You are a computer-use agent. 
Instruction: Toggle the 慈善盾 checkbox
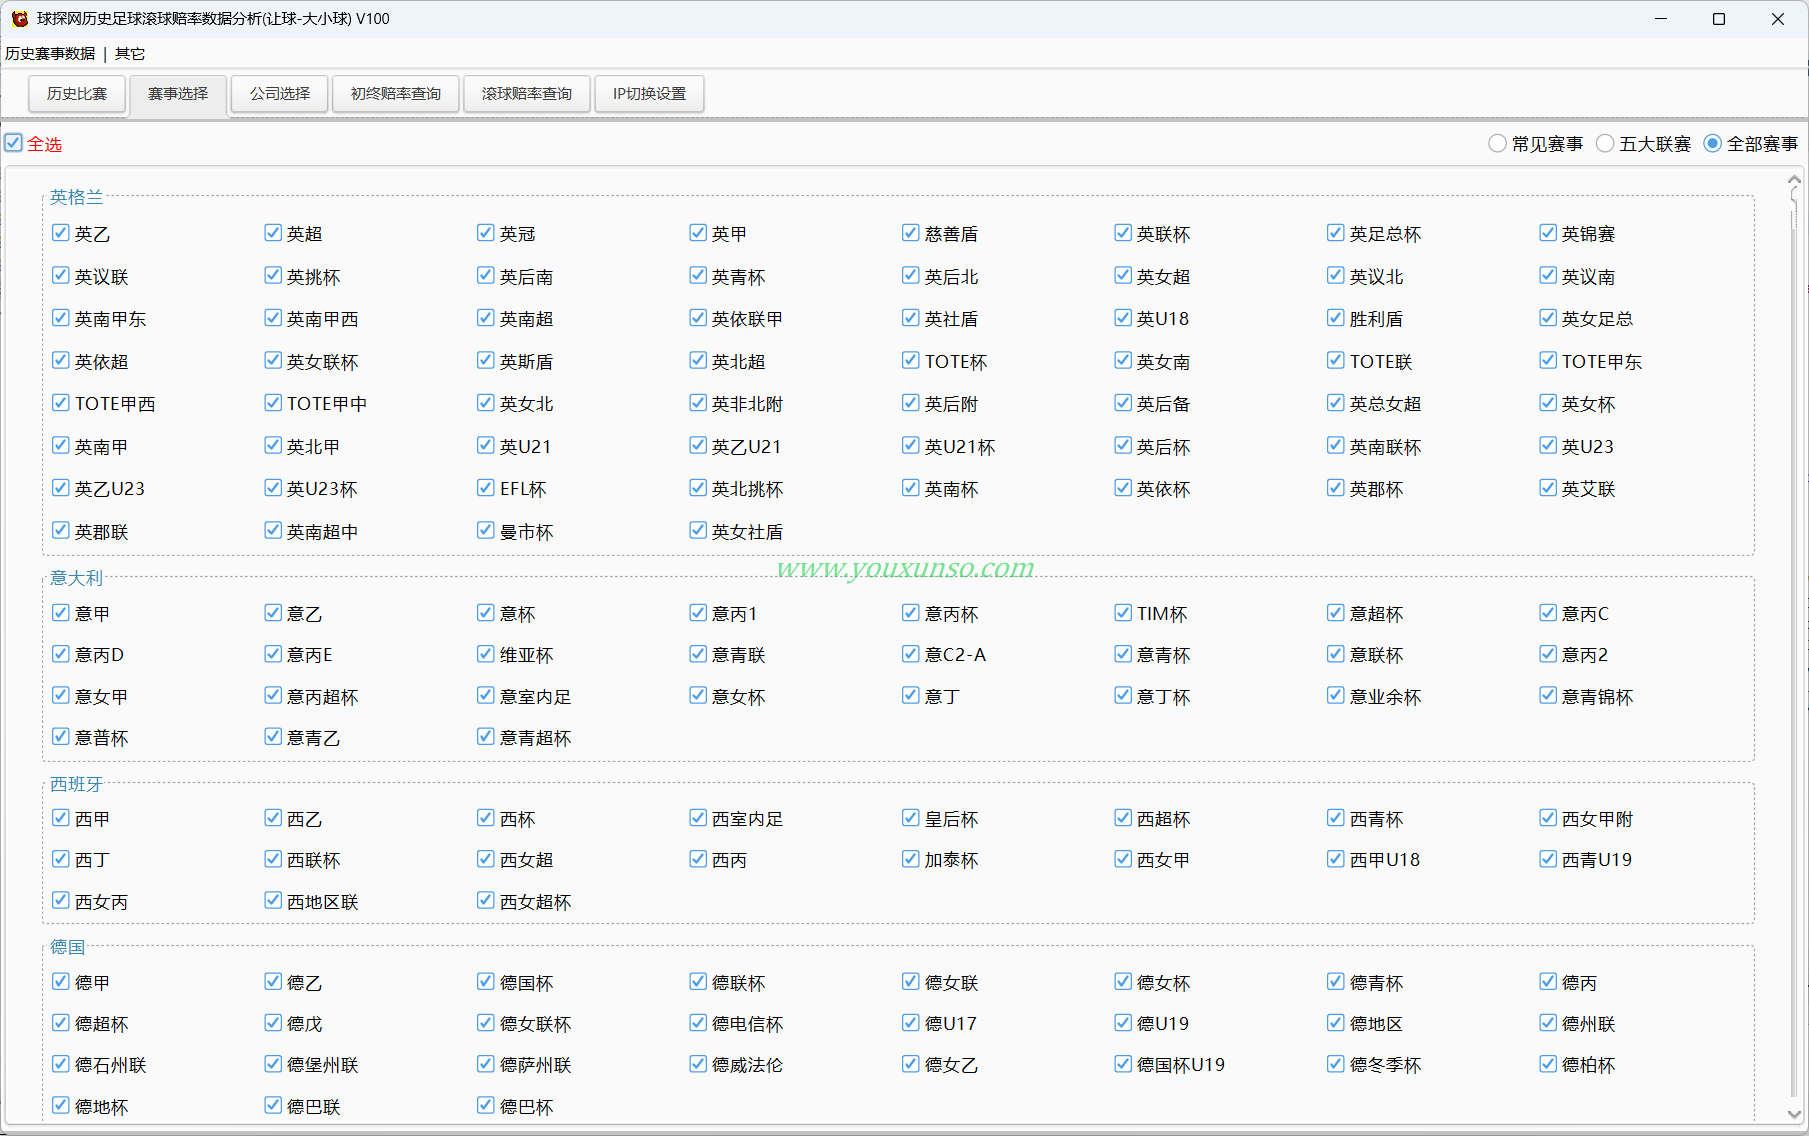point(910,233)
